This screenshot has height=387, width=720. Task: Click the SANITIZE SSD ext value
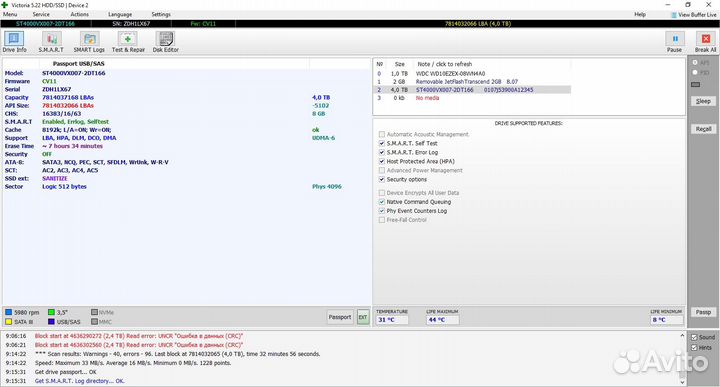pos(55,179)
